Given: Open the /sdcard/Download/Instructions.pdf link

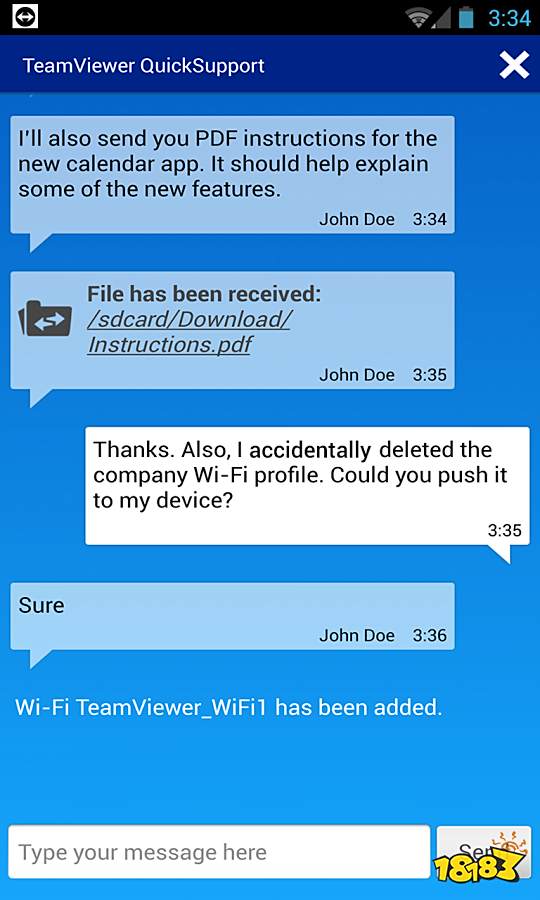Looking at the screenshot, I should pos(189,332).
